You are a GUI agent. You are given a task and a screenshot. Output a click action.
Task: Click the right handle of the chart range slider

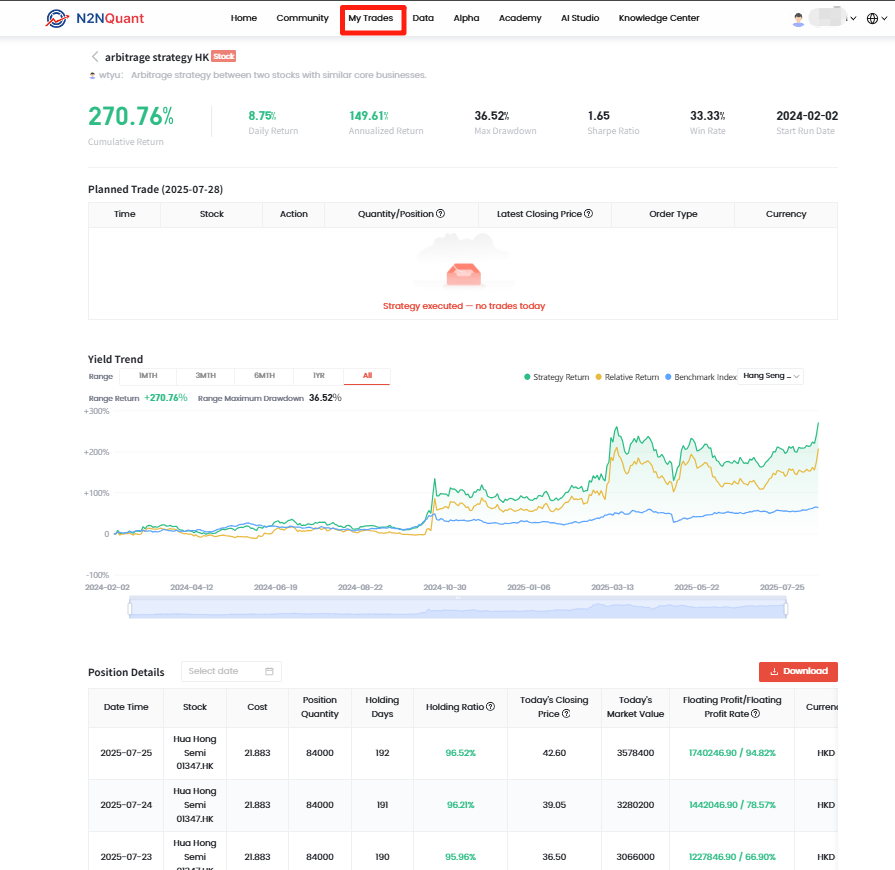pyautogui.click(x=786, y=609)
